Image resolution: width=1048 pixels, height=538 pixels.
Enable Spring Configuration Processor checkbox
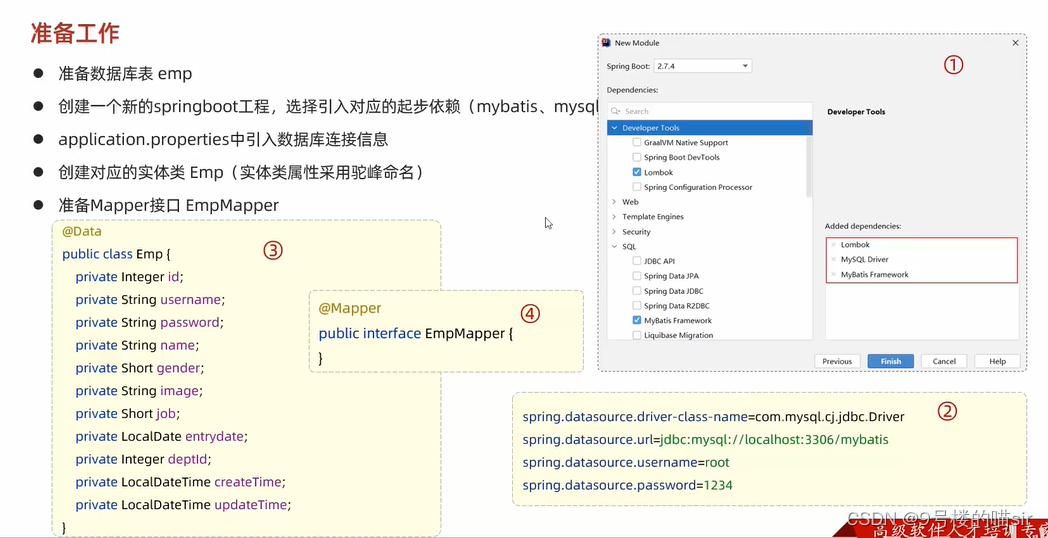coord(636,187)
